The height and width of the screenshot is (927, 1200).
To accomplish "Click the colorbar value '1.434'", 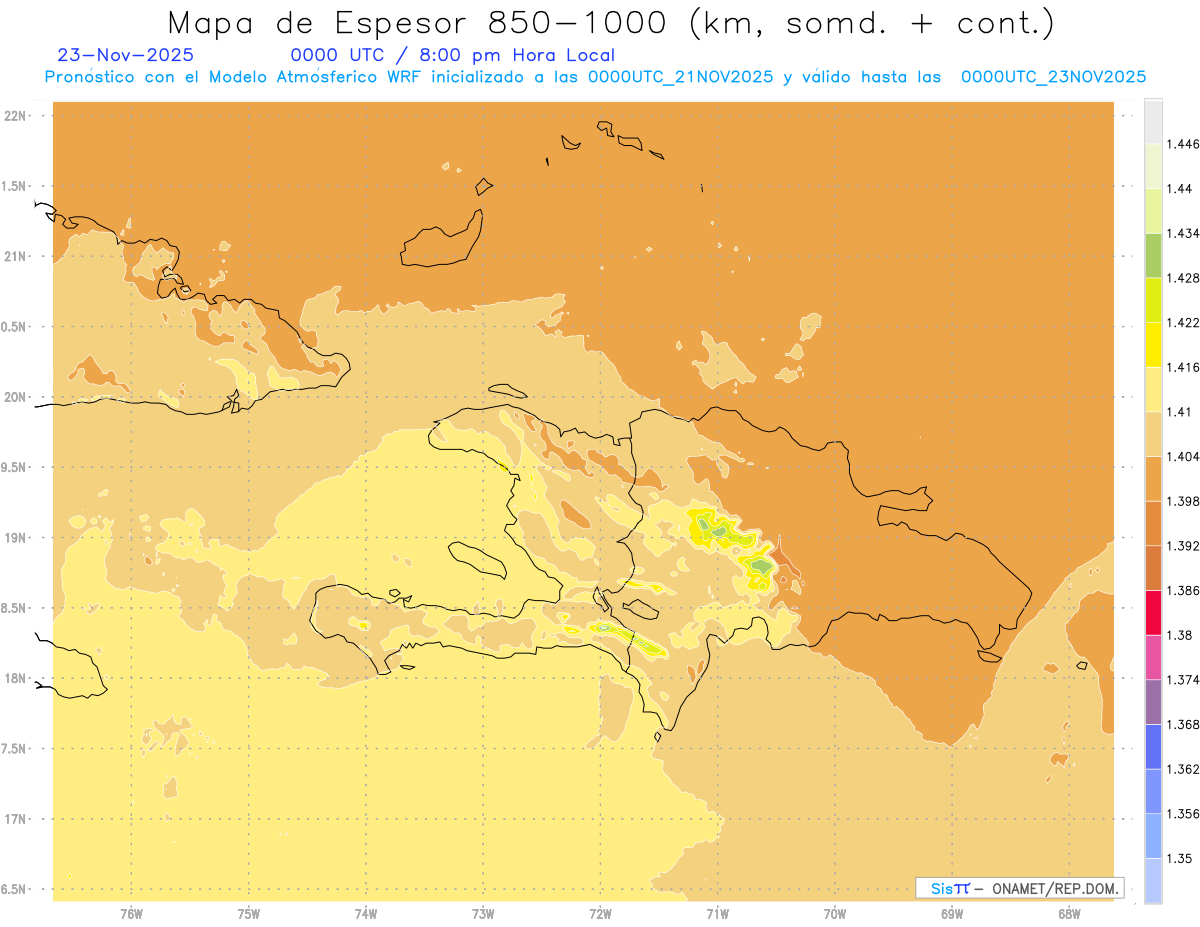I will point(1185,233).
